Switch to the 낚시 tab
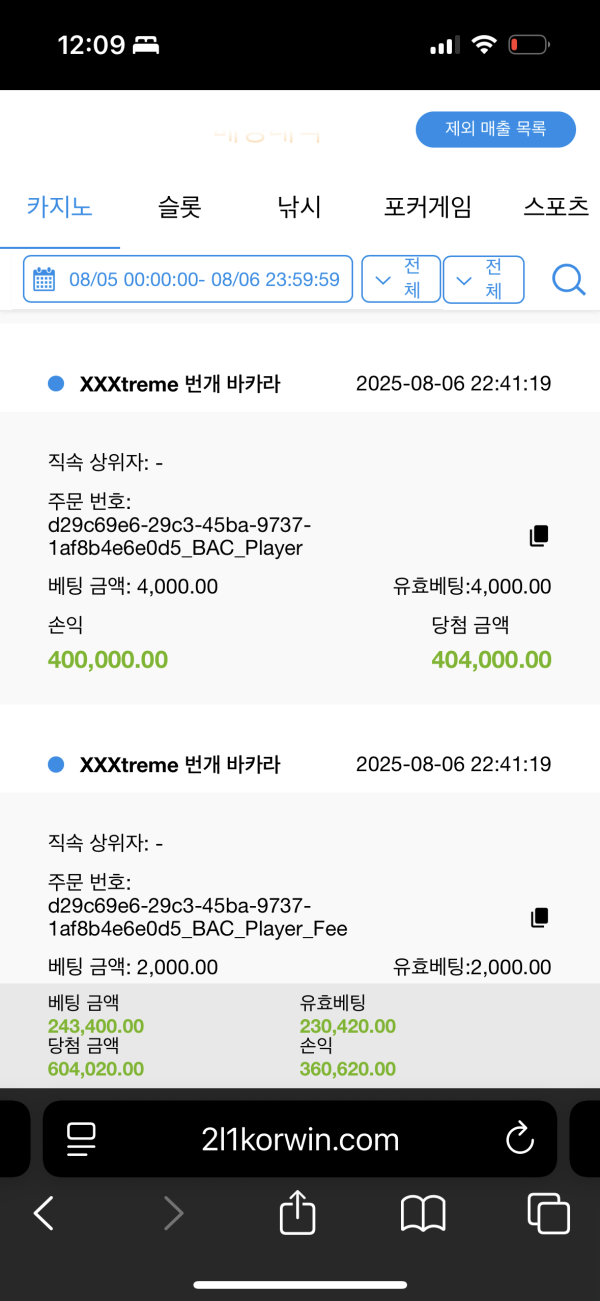The width and height of the screenshot is (600, 1301). click(x=299, y=207)
